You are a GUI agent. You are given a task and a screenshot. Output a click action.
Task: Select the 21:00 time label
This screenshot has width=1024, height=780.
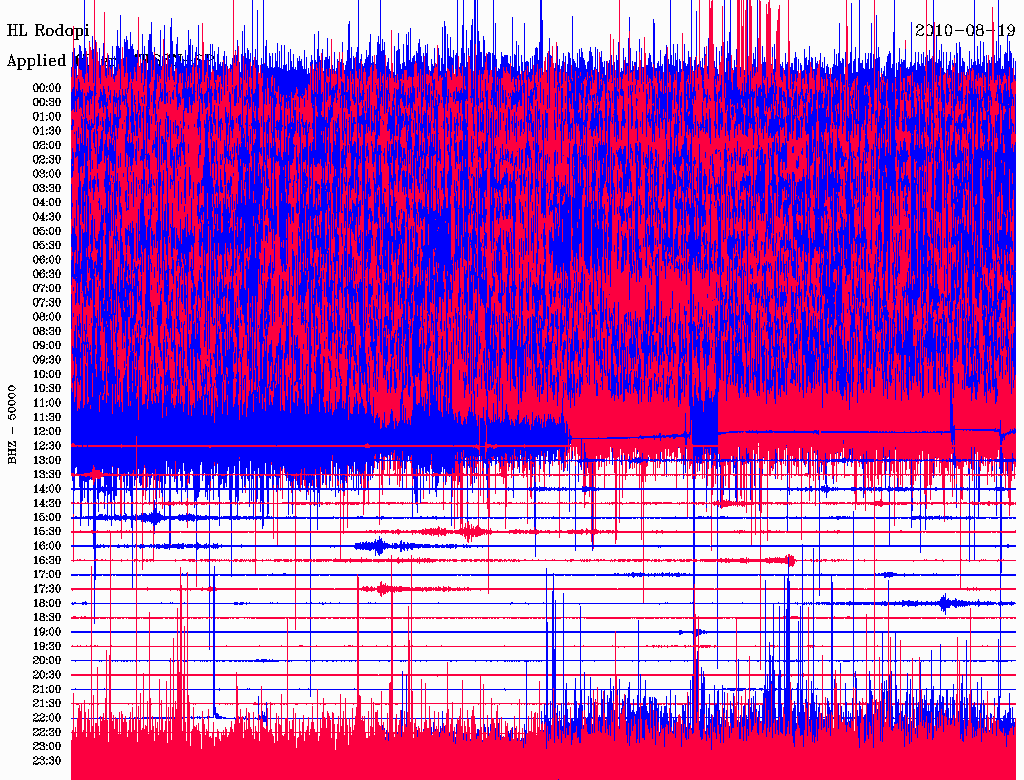pos(47,690)
